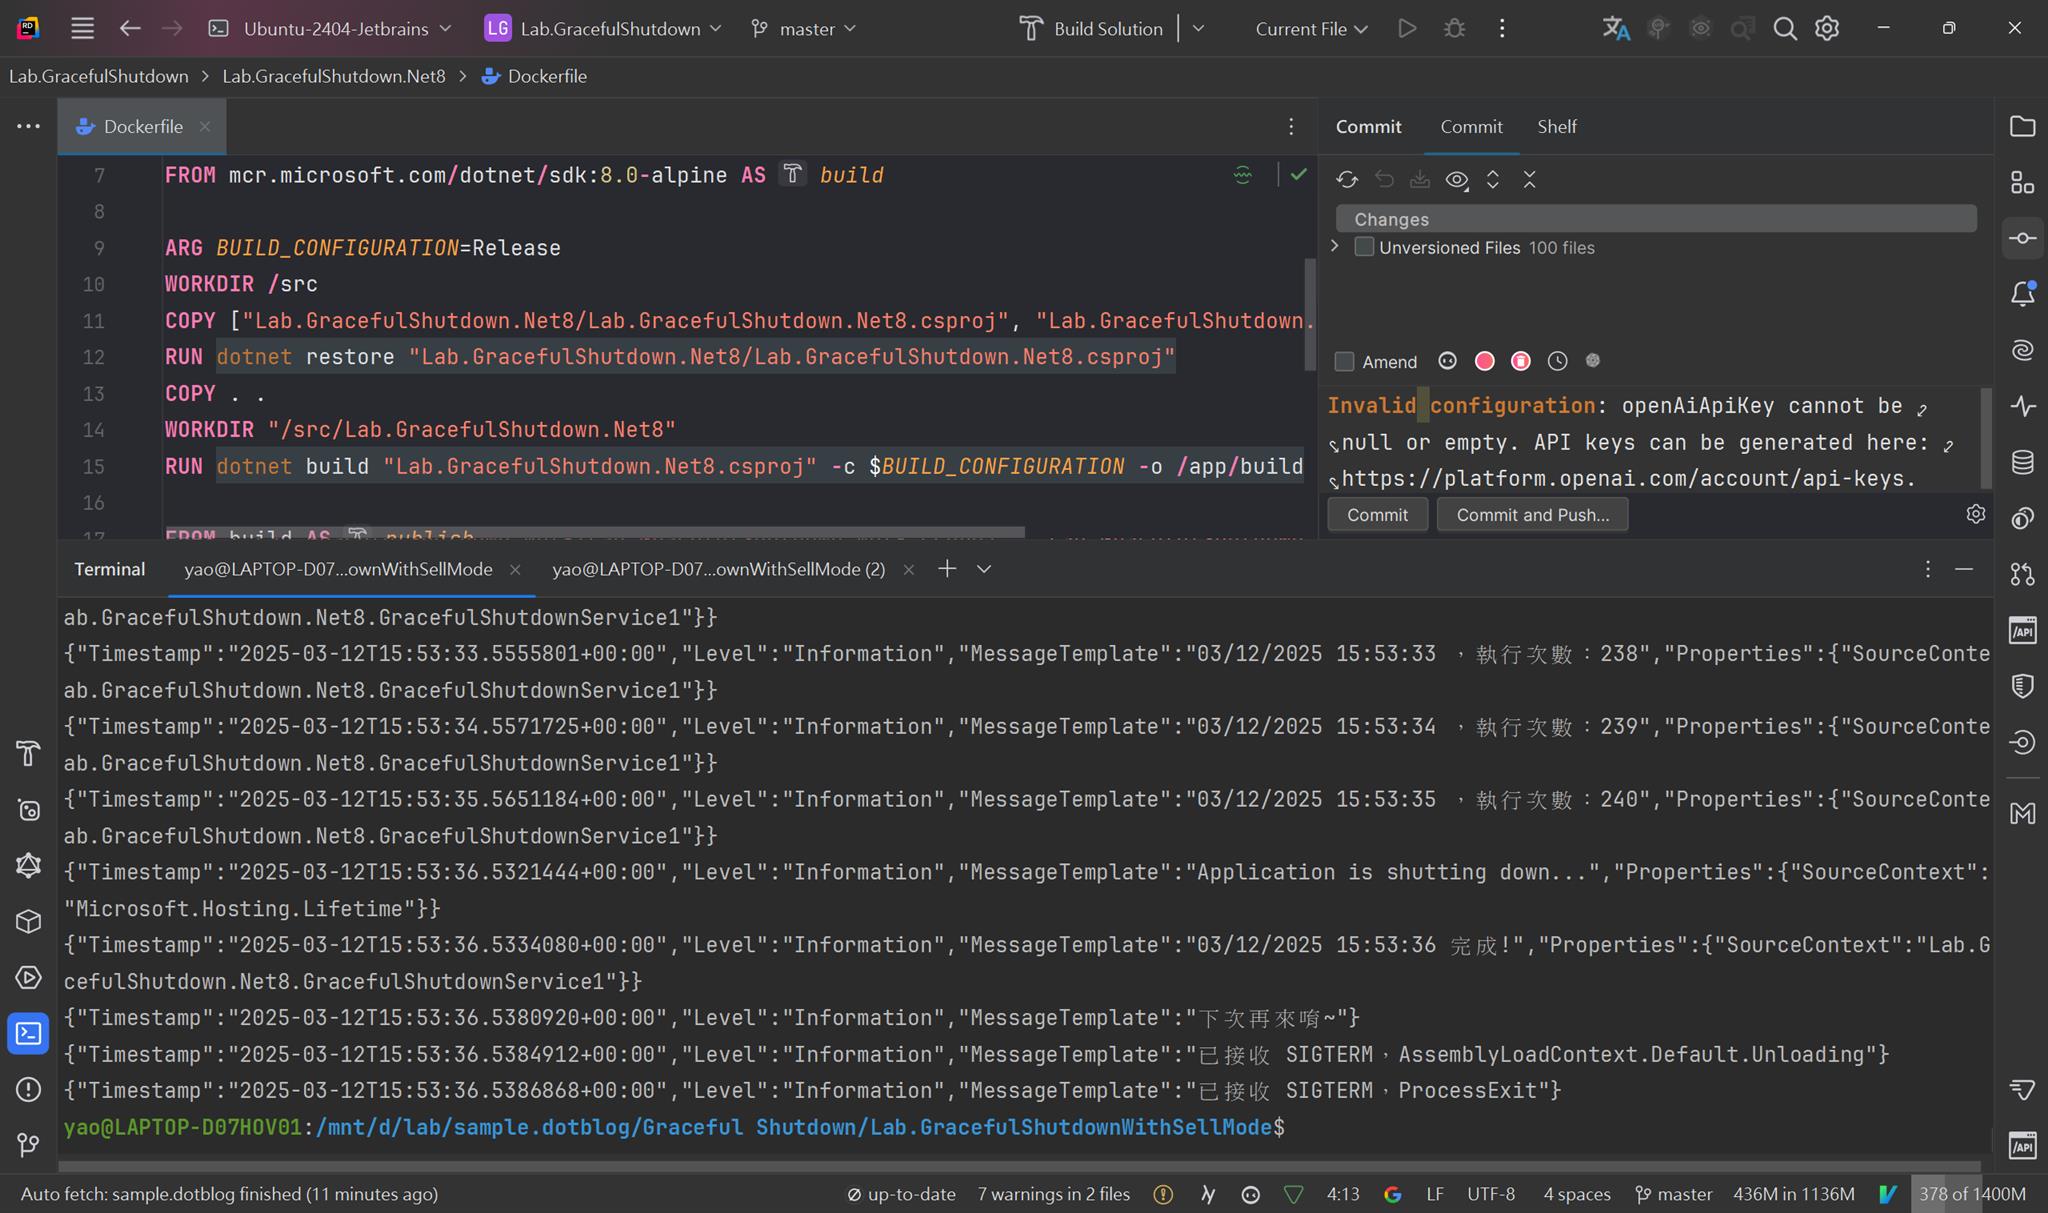Navigate back with the left arrow
Screen dimensions: 2048x1213
(130, 28)
